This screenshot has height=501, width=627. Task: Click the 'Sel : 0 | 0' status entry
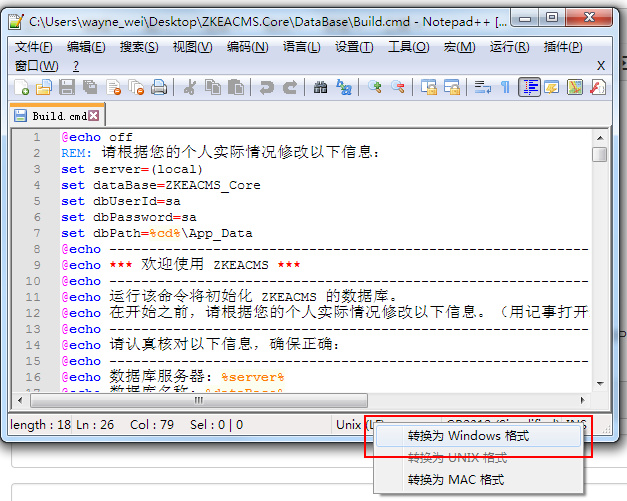pos(216,425)
